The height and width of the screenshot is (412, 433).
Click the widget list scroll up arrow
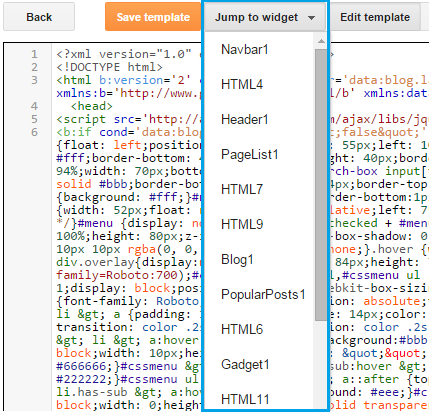coord(321,41)
